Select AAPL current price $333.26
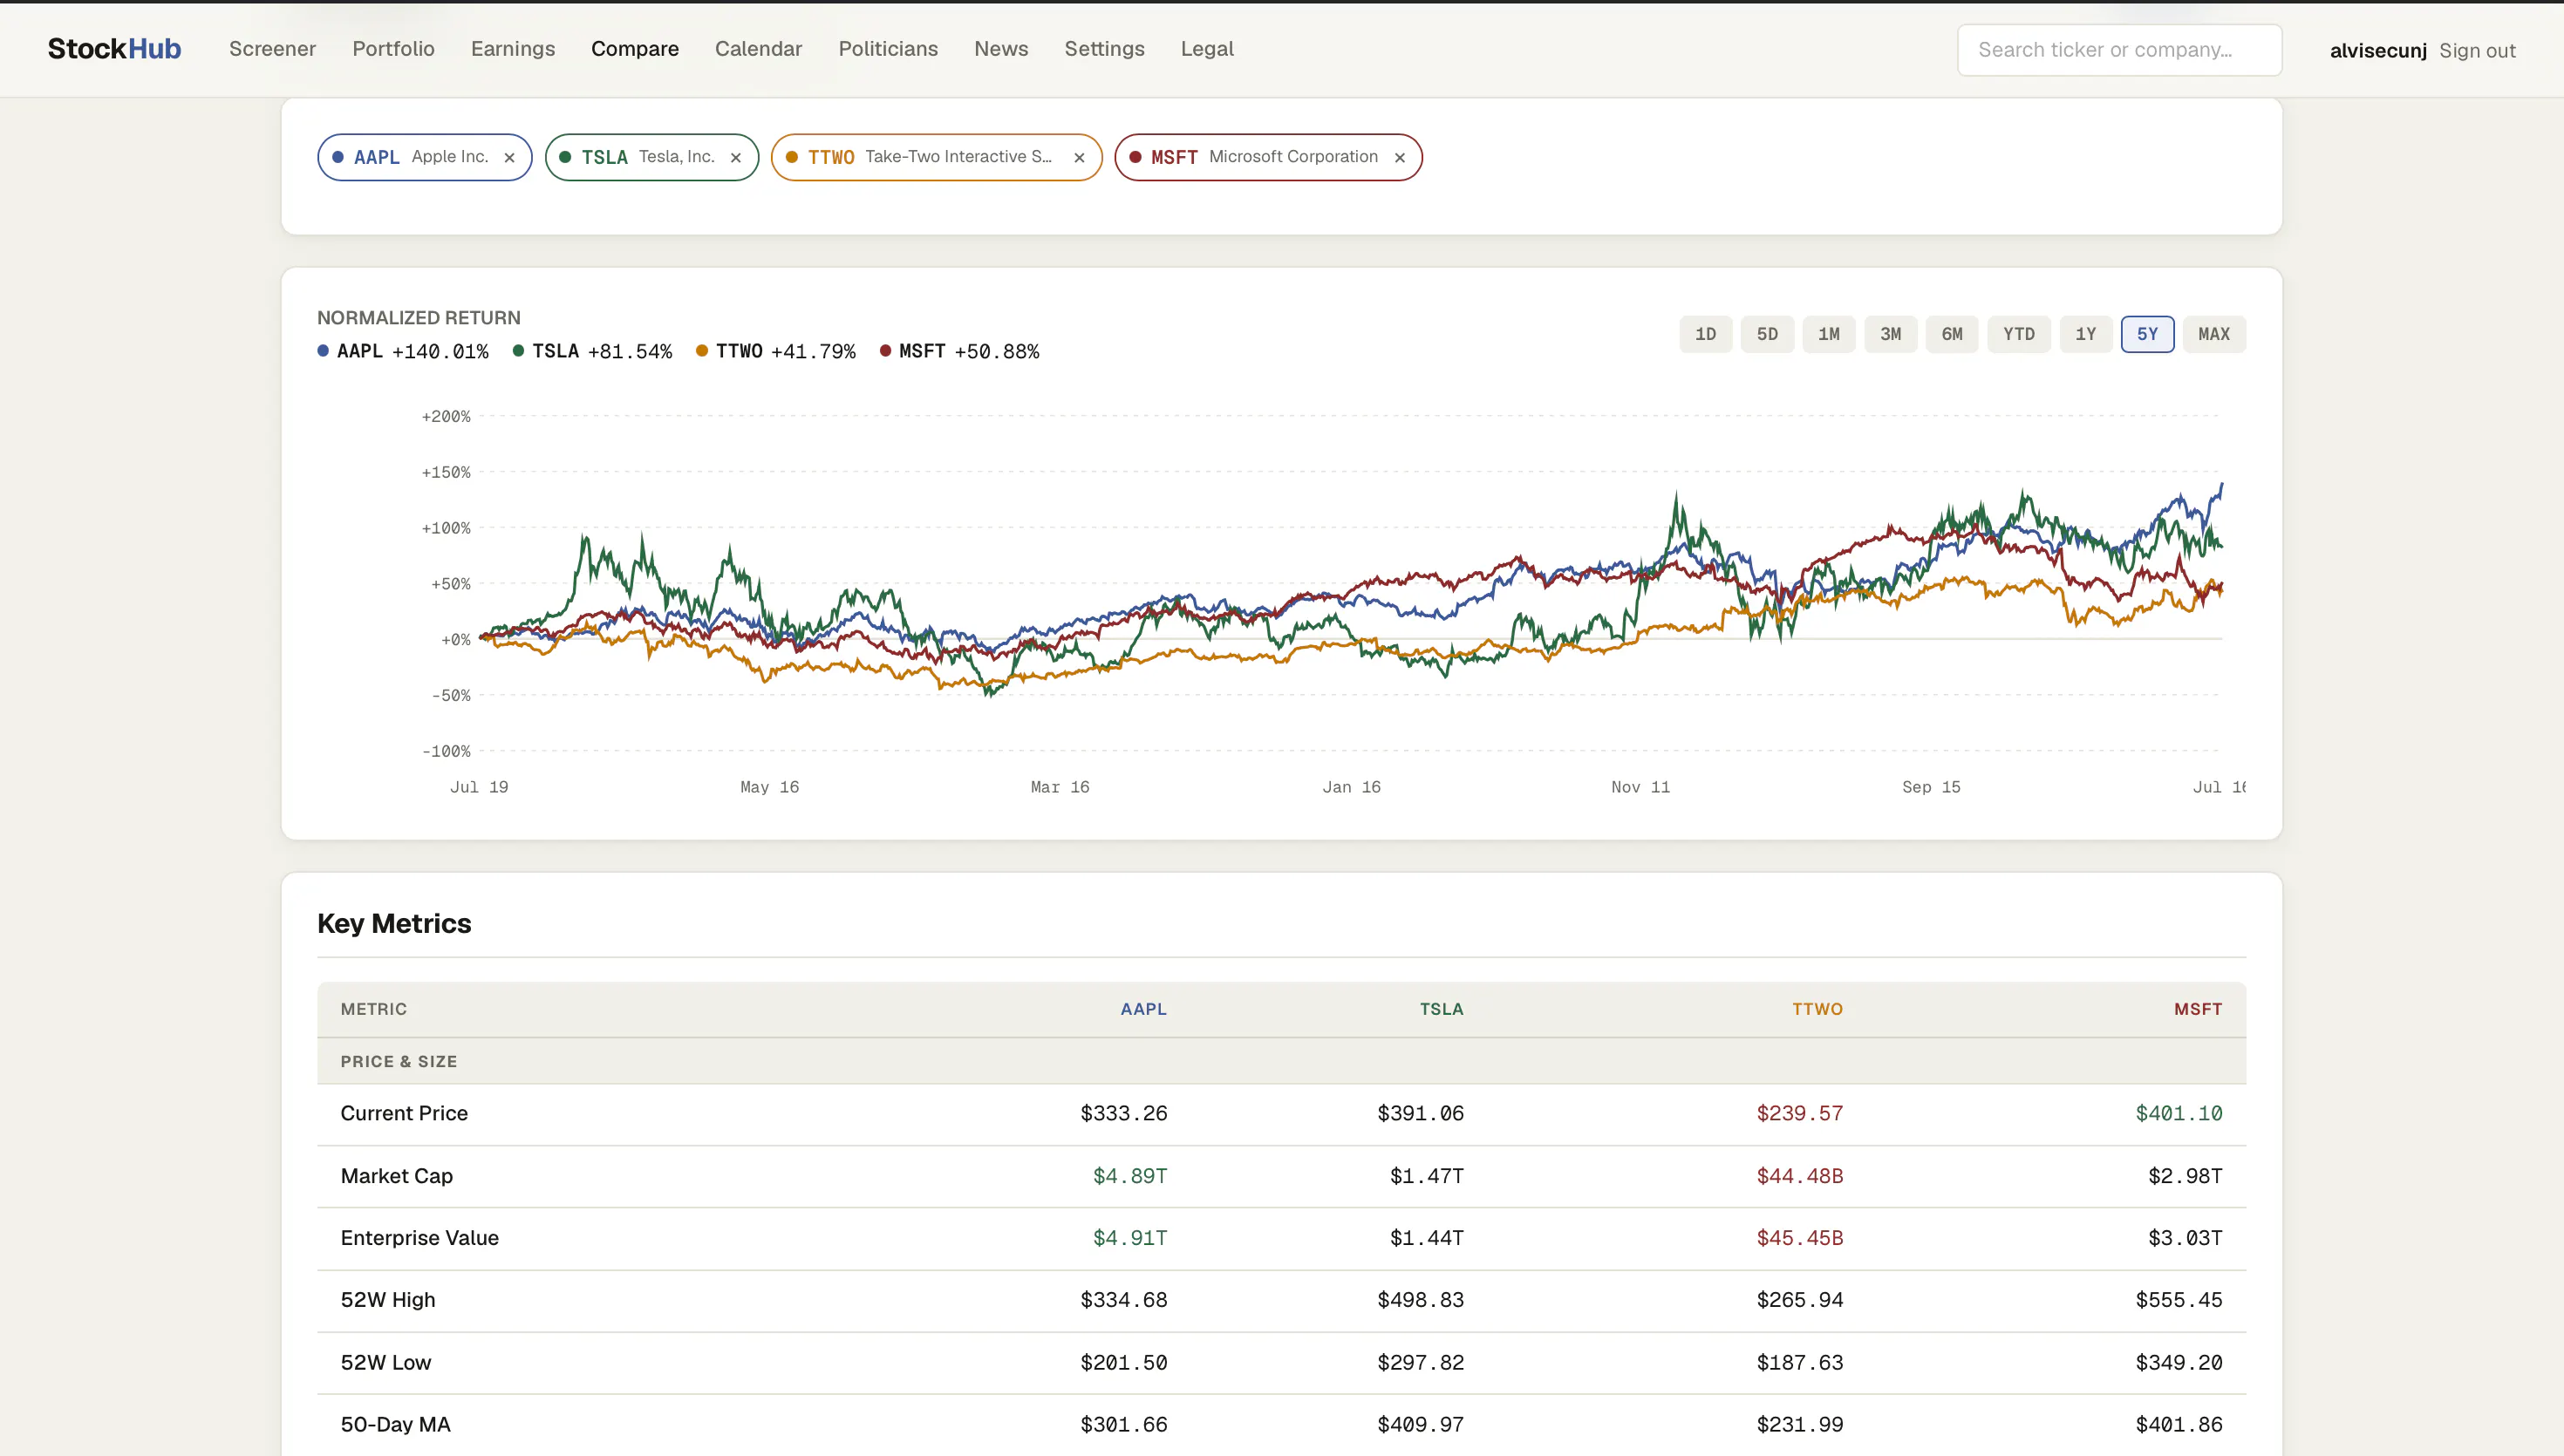 1123,1114
